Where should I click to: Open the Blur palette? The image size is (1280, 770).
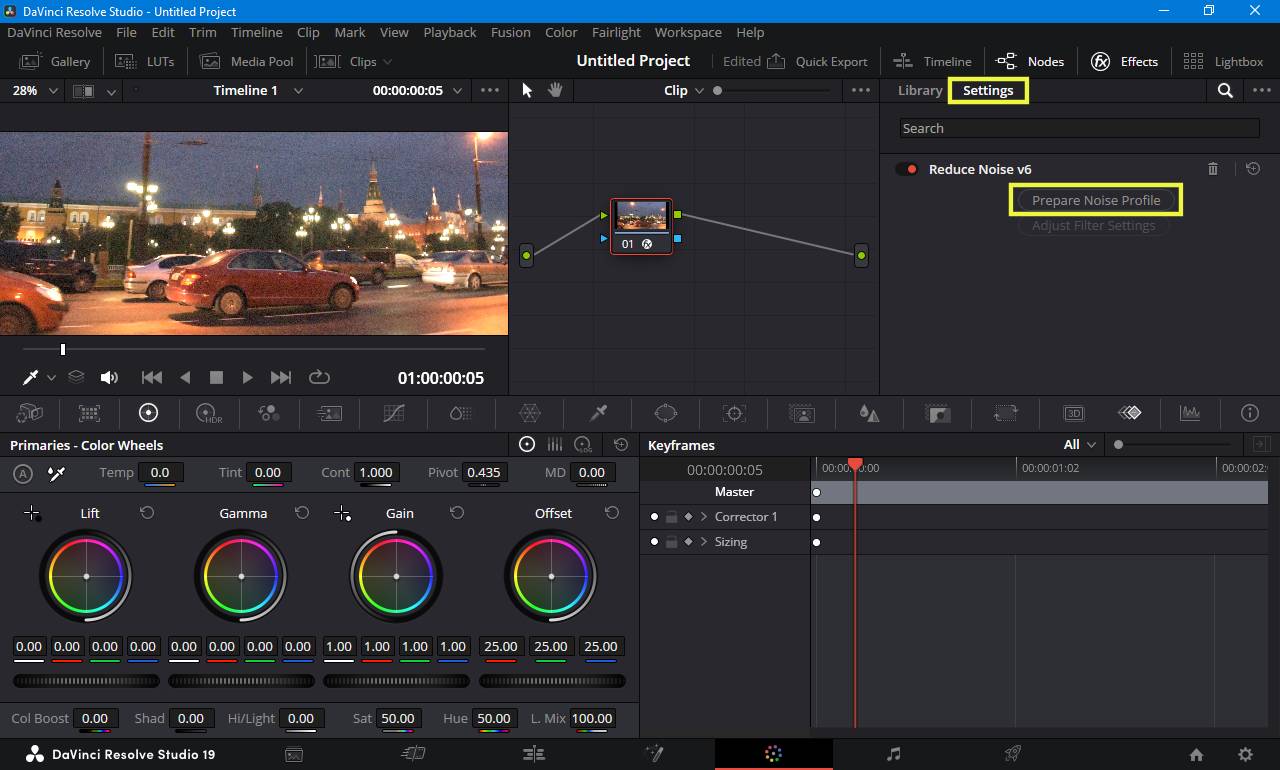pos(869,413)
